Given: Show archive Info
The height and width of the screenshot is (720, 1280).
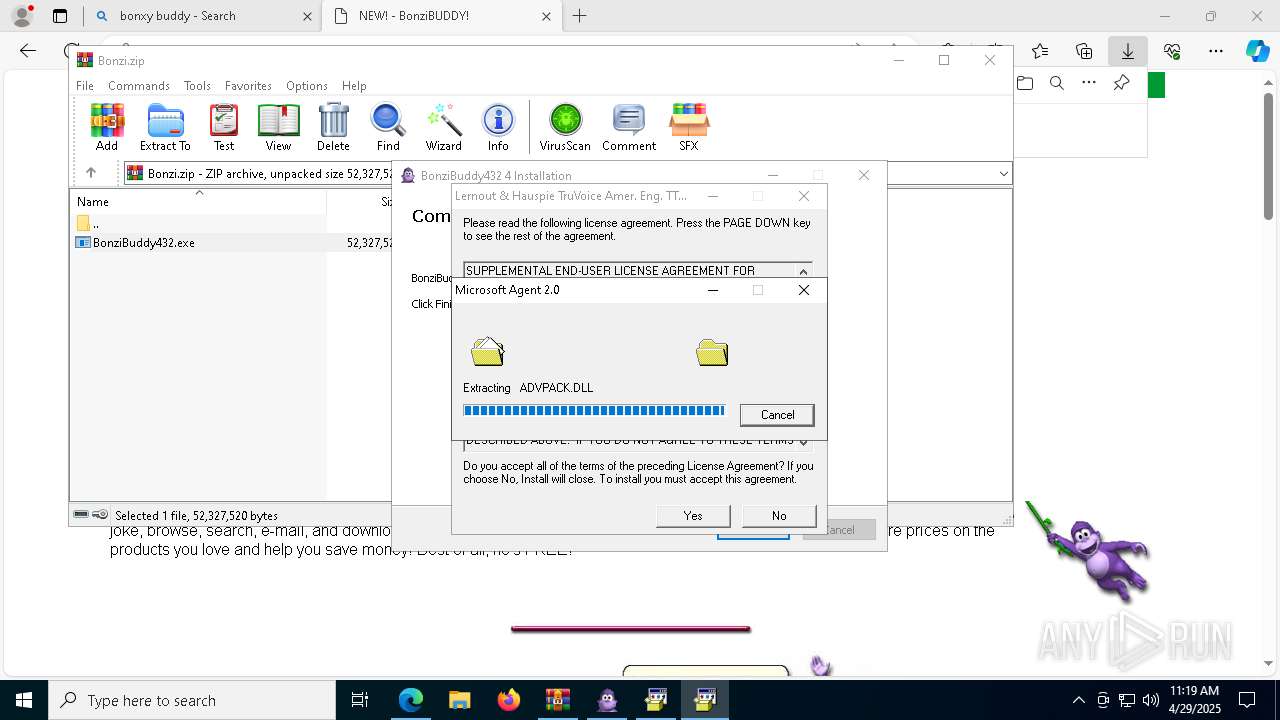Looking at the screenshot, I should (498, 127).
